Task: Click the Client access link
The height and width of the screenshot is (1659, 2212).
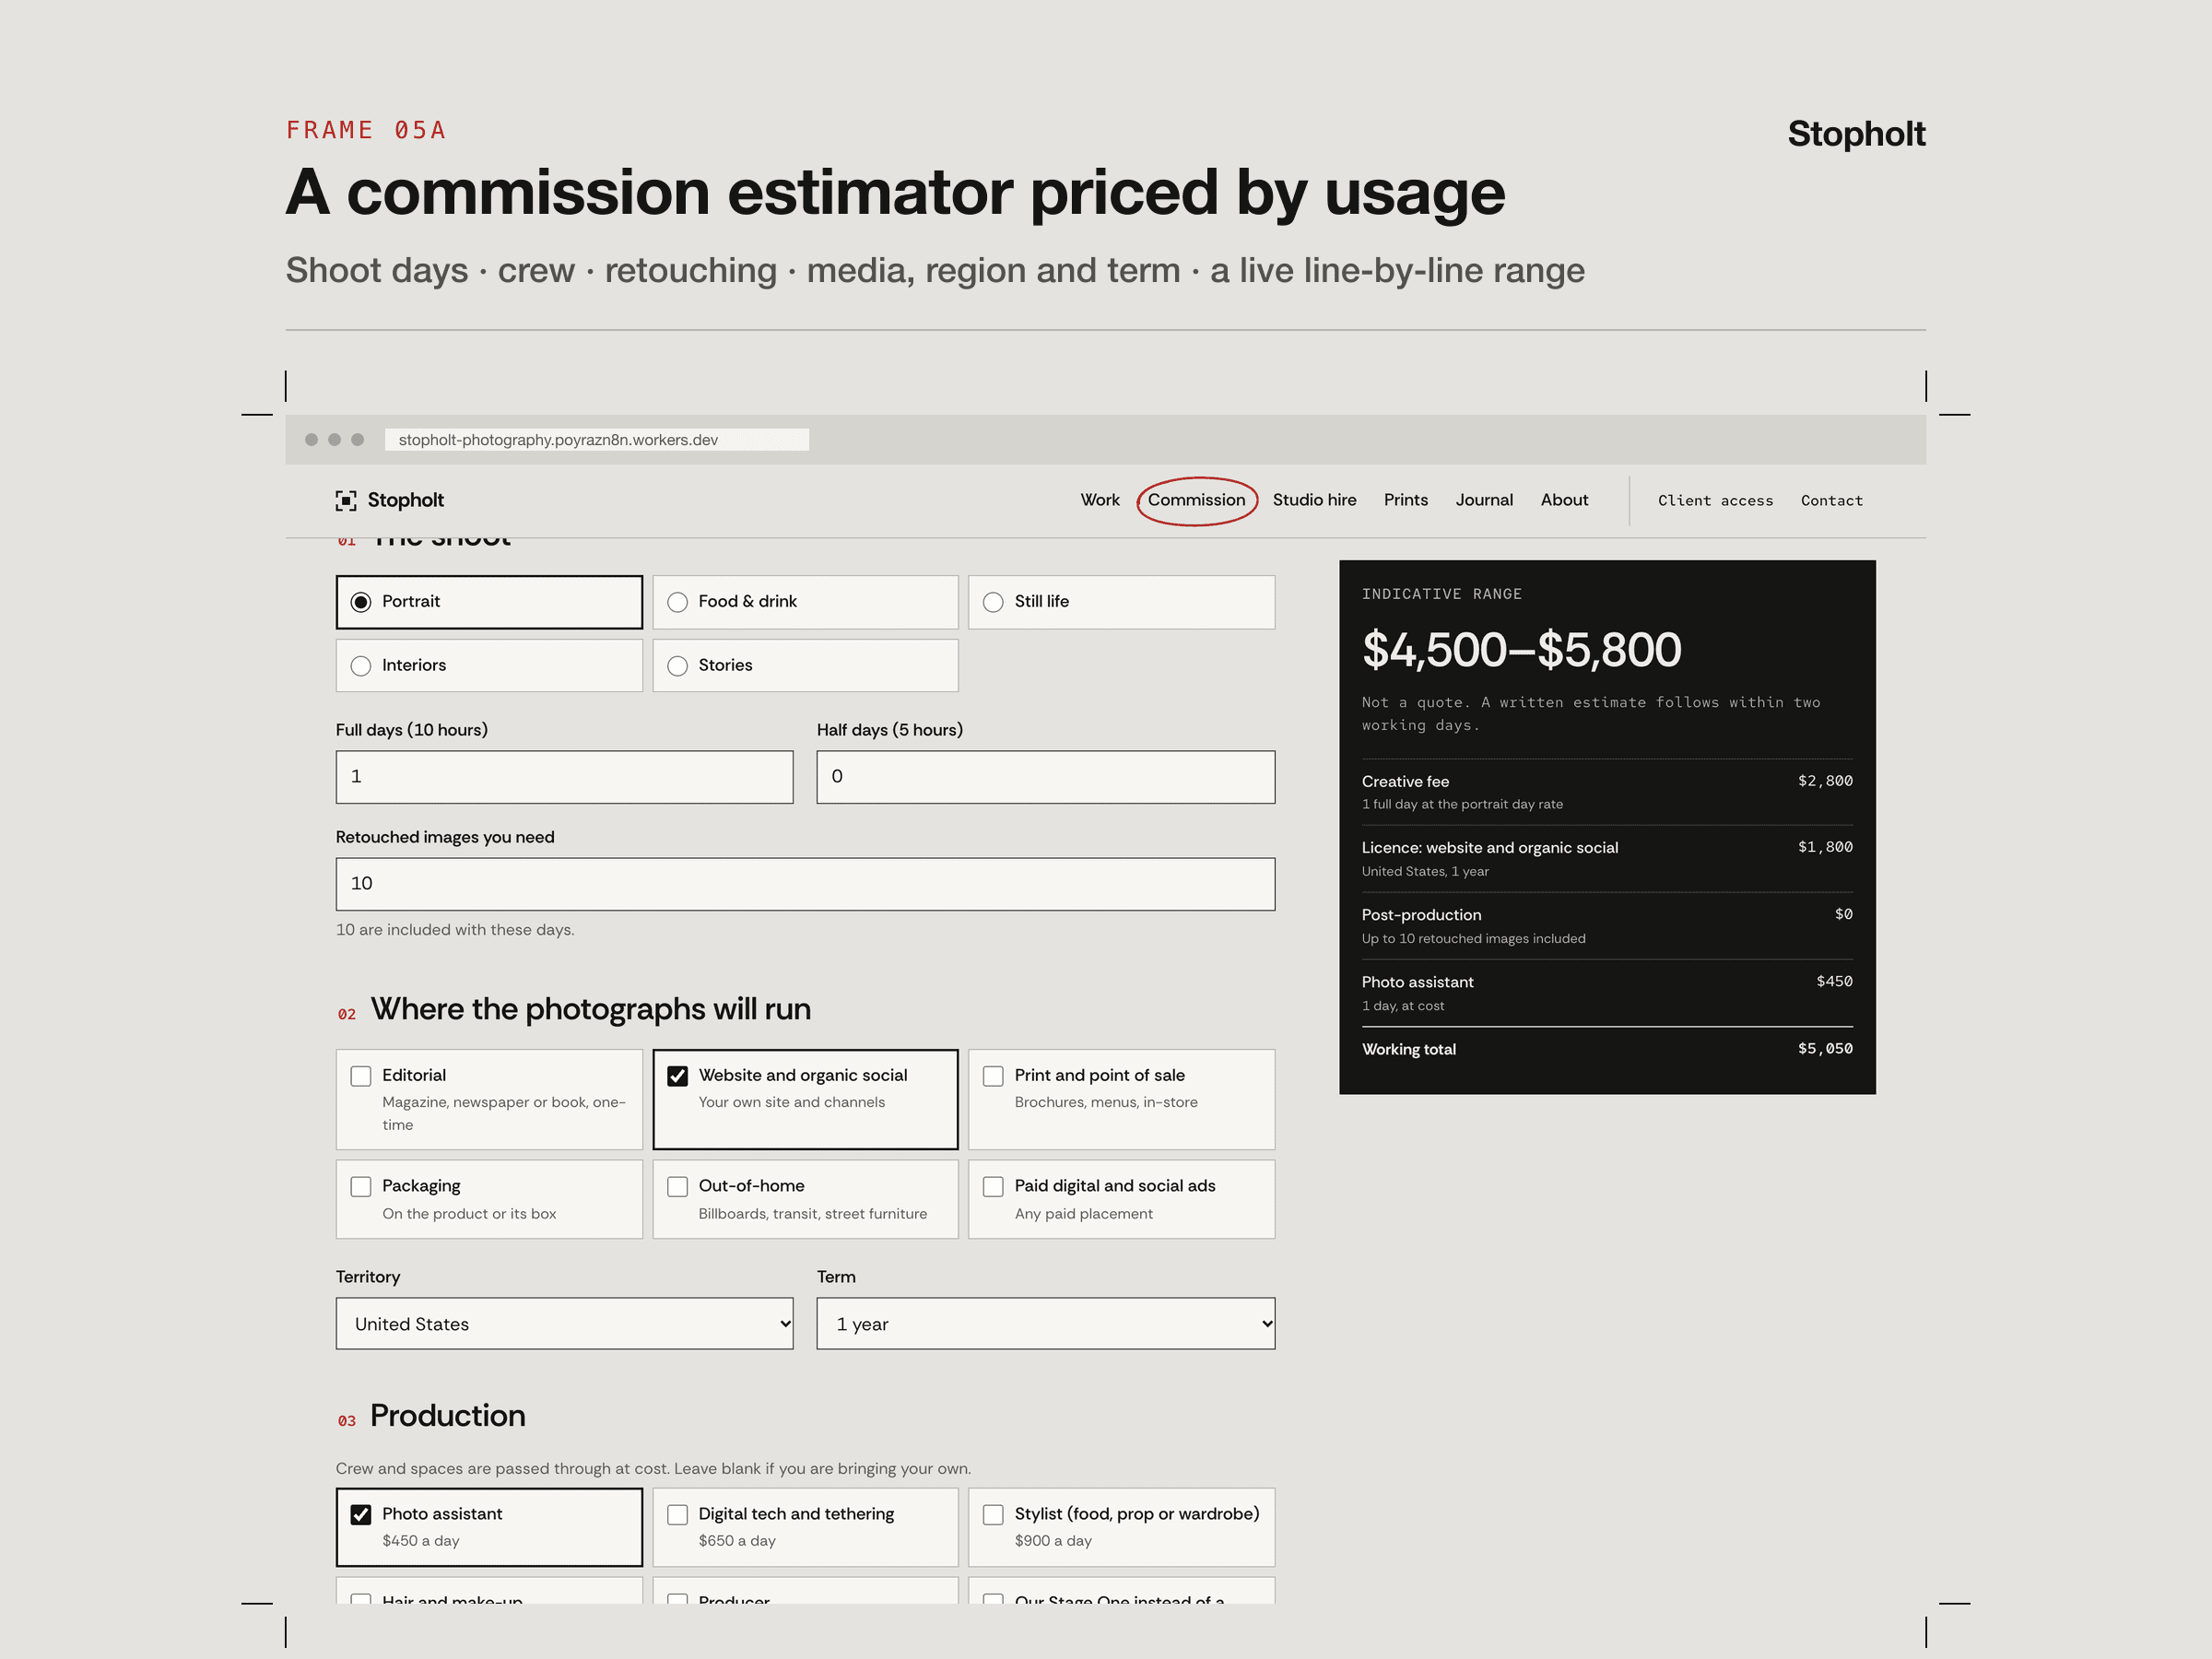Action: [1715, 501]
